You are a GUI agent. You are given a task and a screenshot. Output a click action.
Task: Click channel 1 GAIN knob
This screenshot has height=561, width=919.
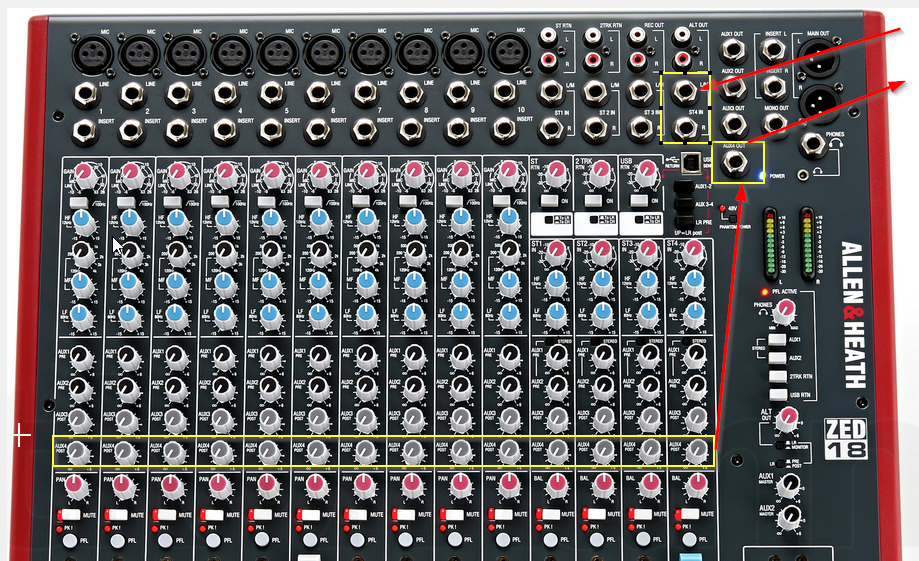coord(85,174)
